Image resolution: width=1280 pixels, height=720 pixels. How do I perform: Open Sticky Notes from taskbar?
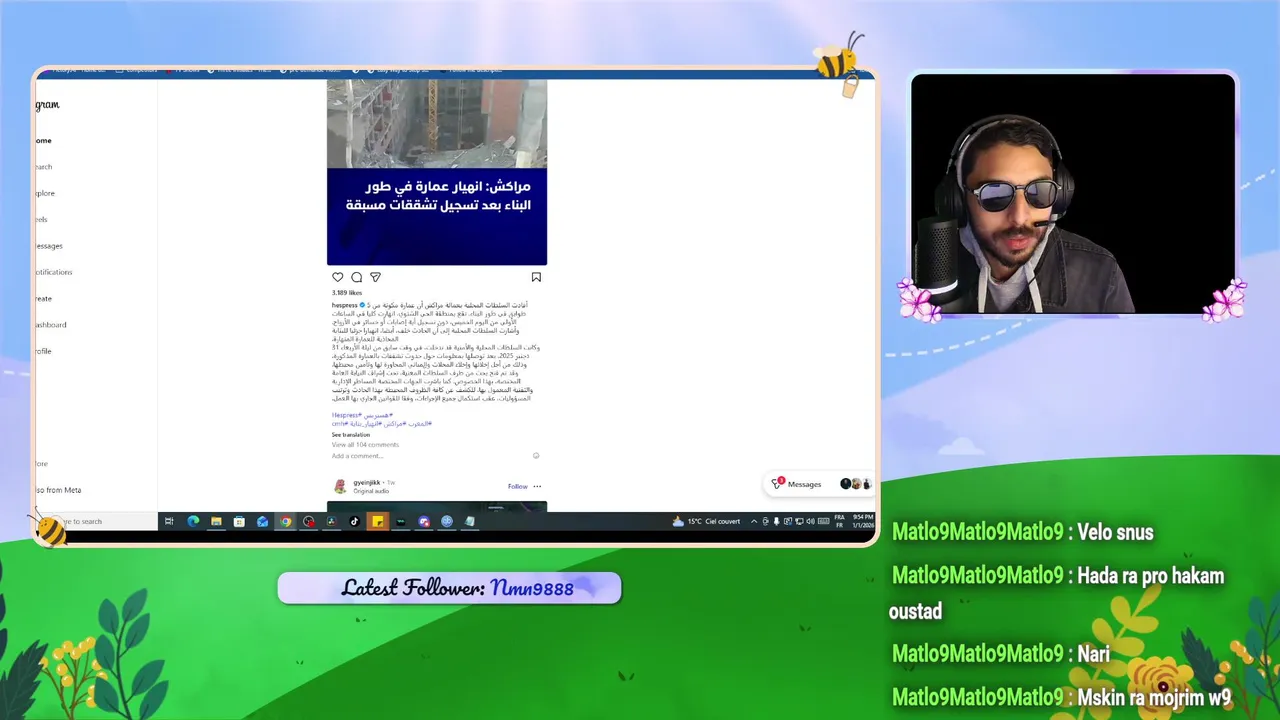click(x=378, y=521)
